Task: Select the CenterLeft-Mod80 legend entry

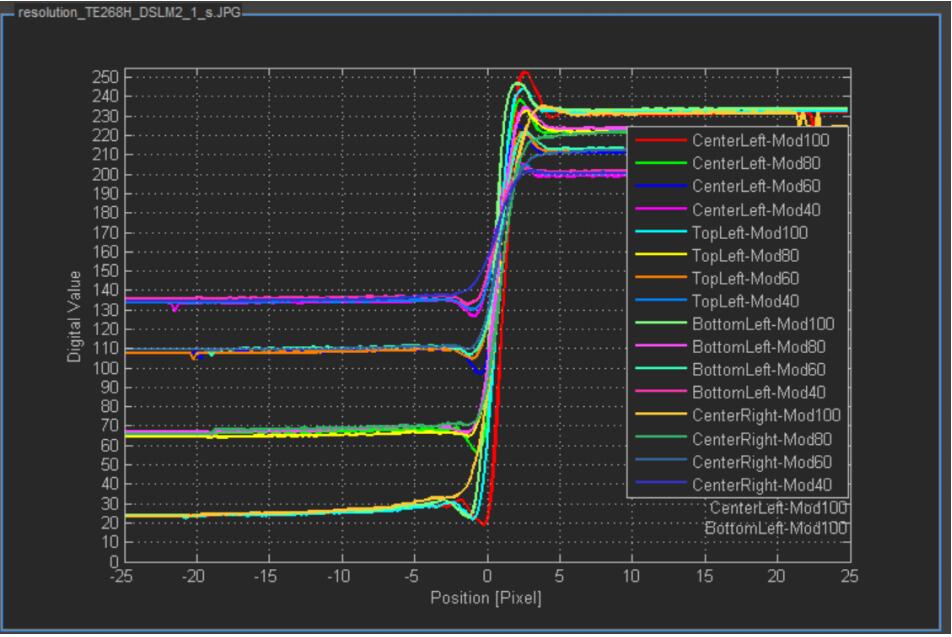Action: [x=757, y=164]
